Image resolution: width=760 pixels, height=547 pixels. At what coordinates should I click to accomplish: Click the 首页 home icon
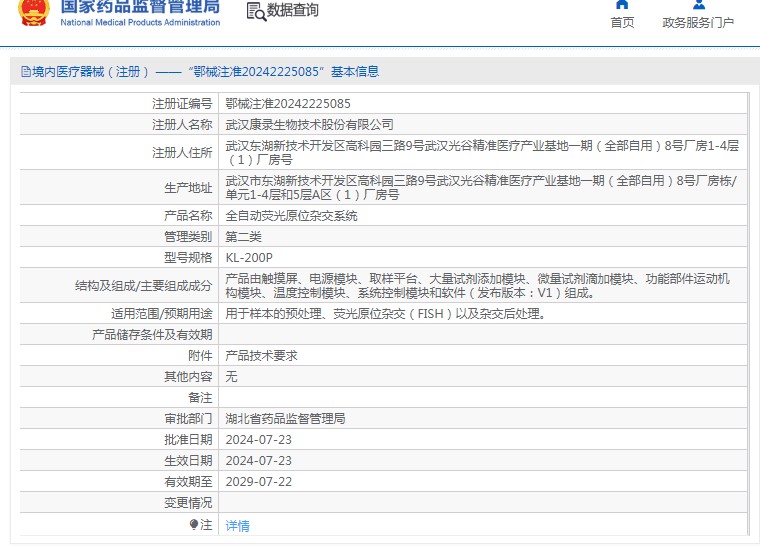coord(622,5)
